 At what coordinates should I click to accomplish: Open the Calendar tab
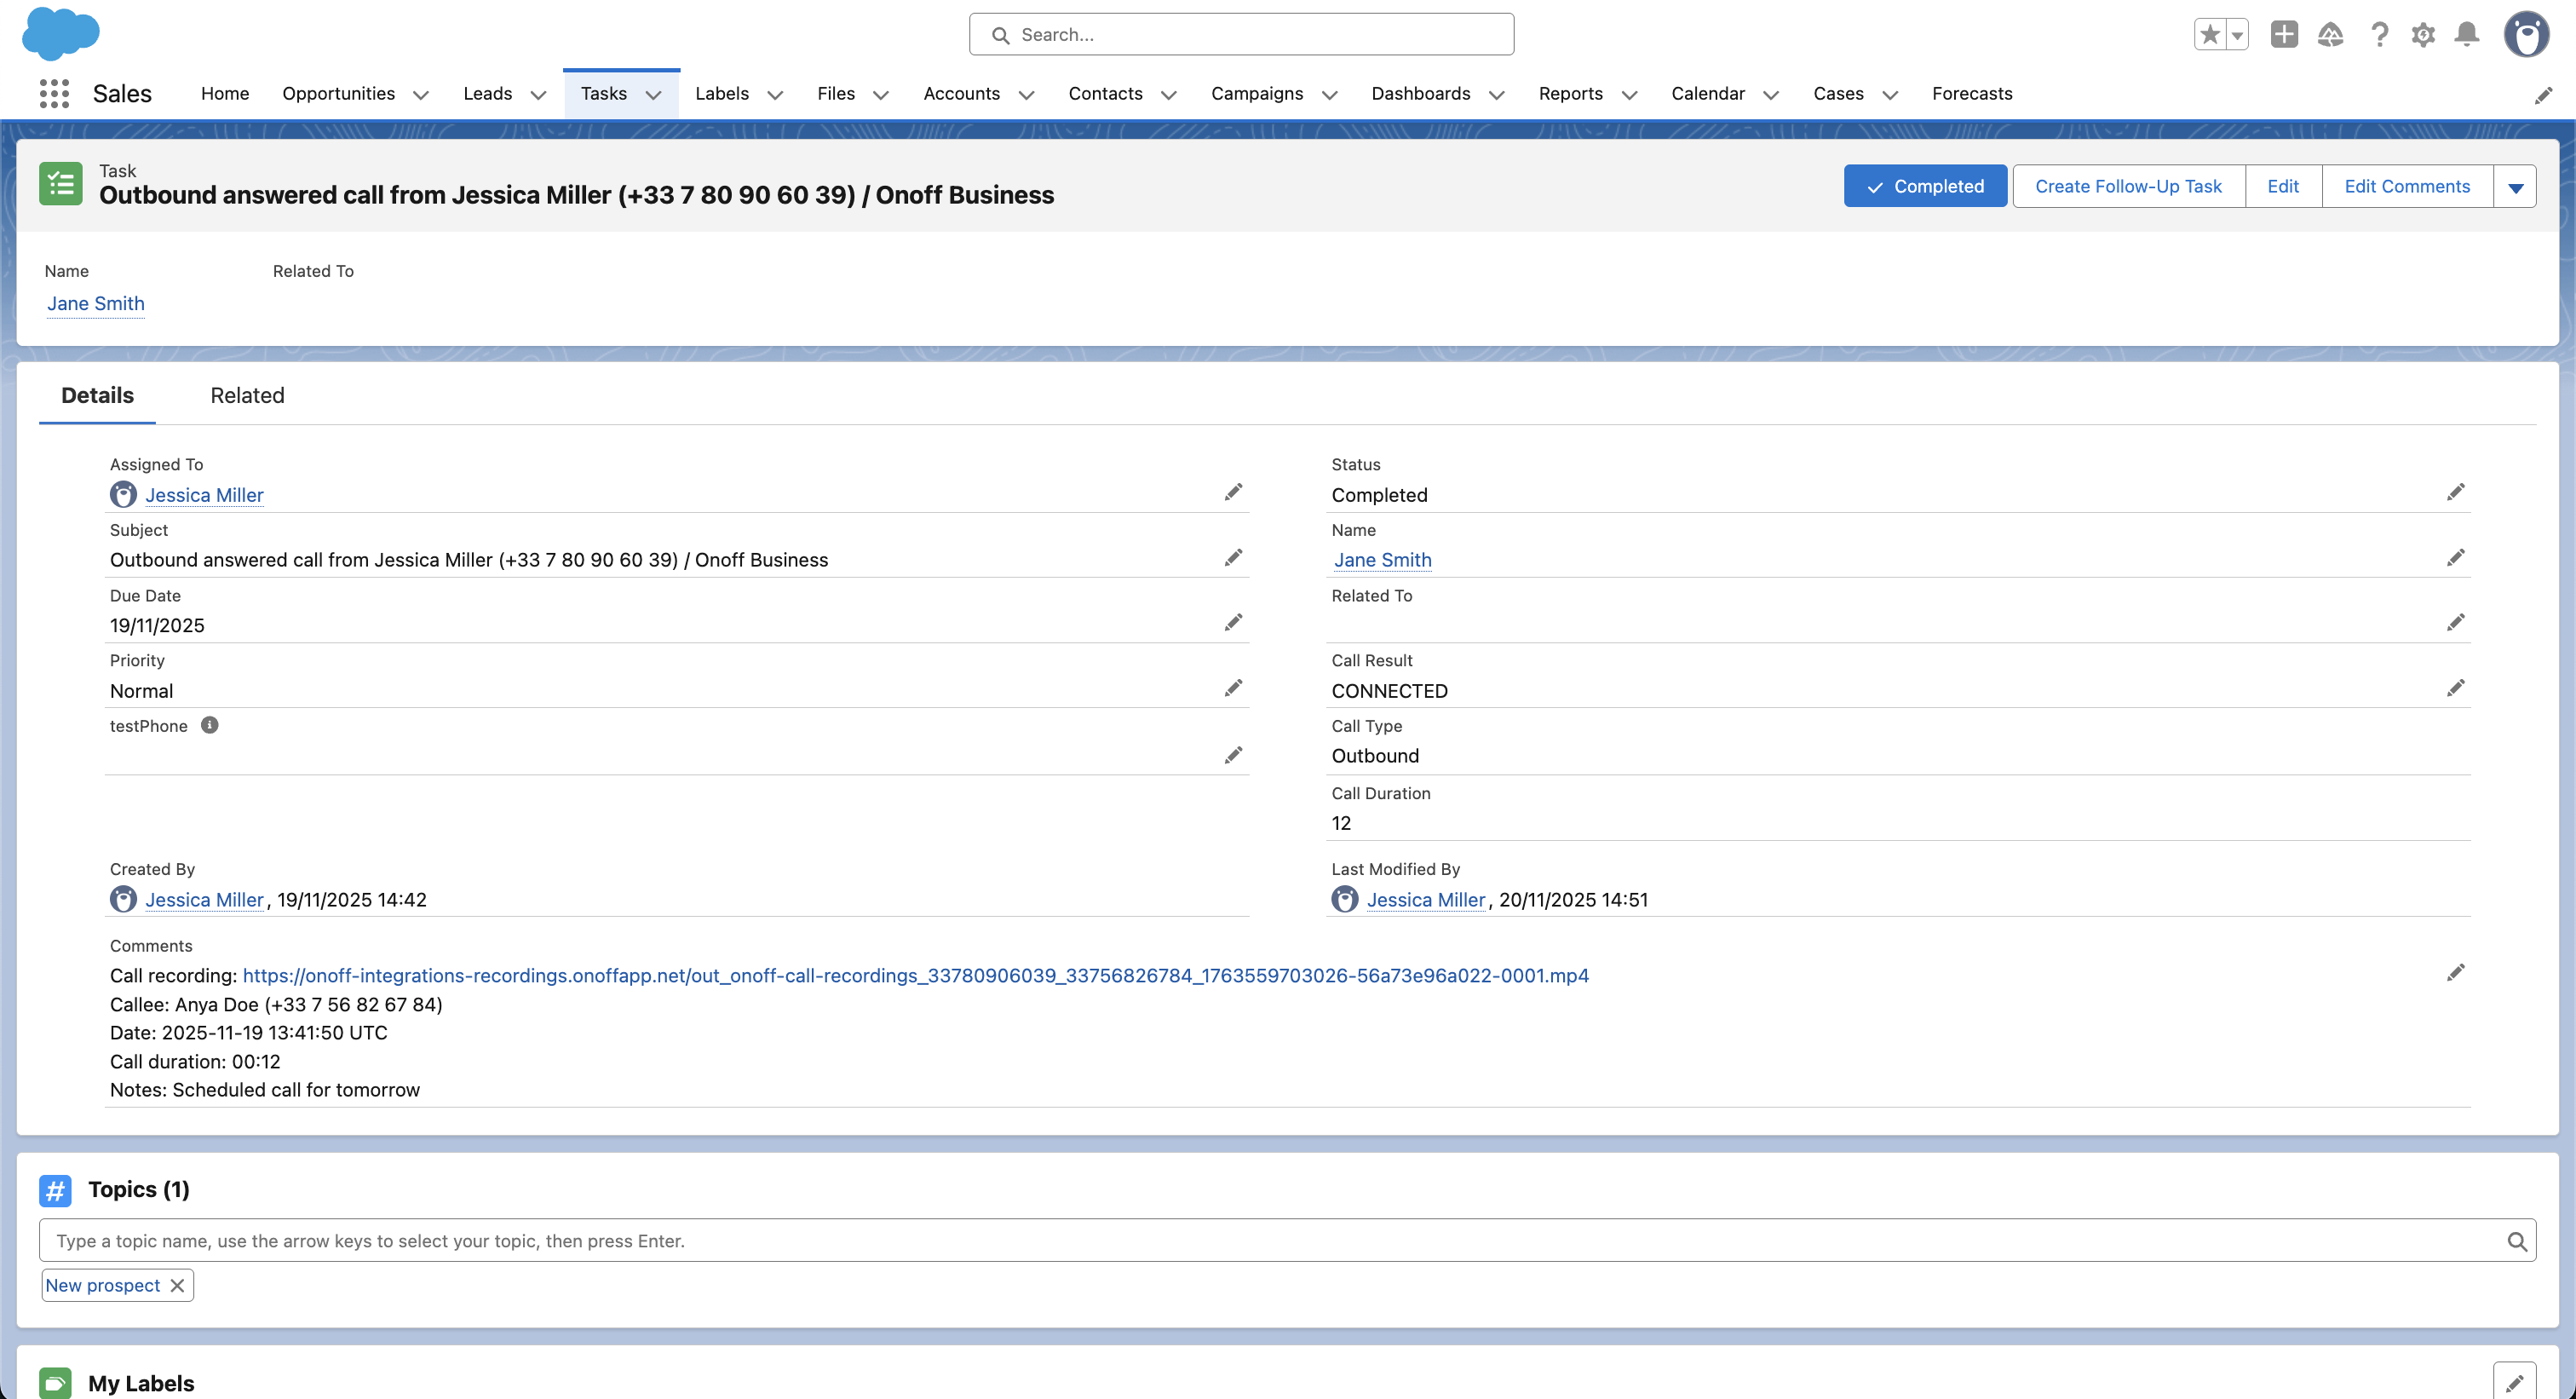(1708, 93)
